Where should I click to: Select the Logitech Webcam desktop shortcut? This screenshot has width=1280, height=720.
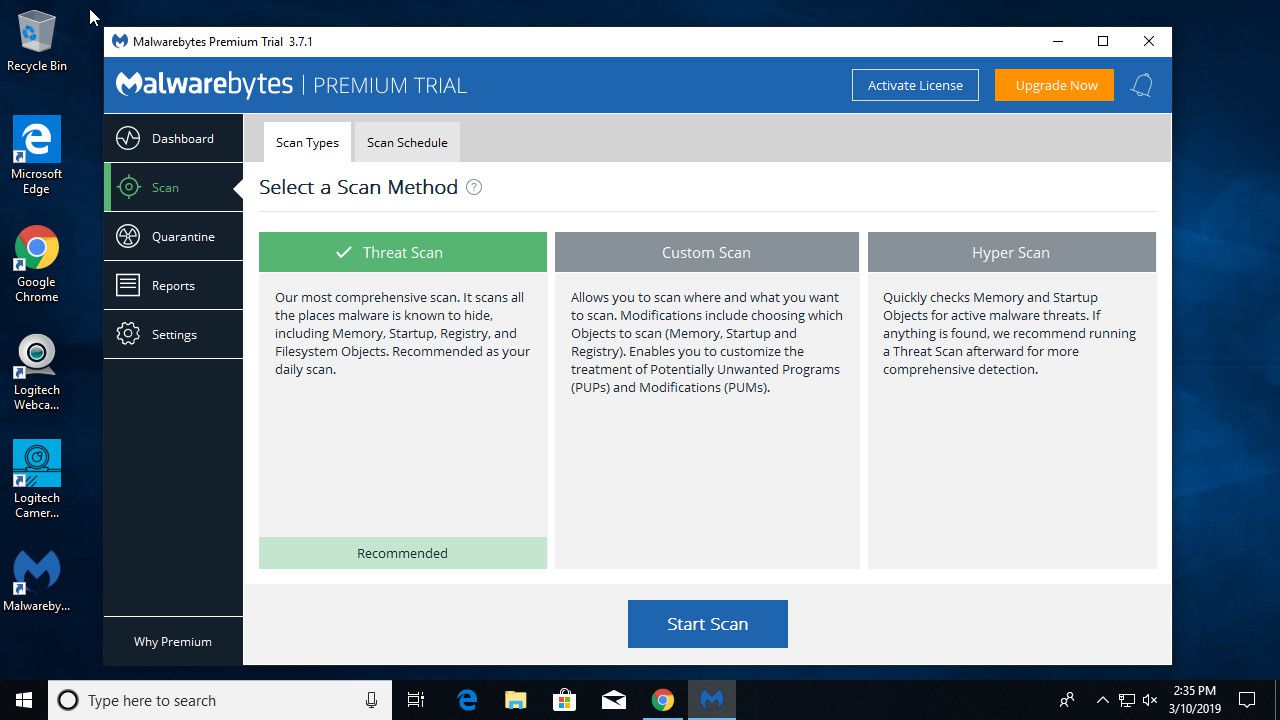(37, 372)
